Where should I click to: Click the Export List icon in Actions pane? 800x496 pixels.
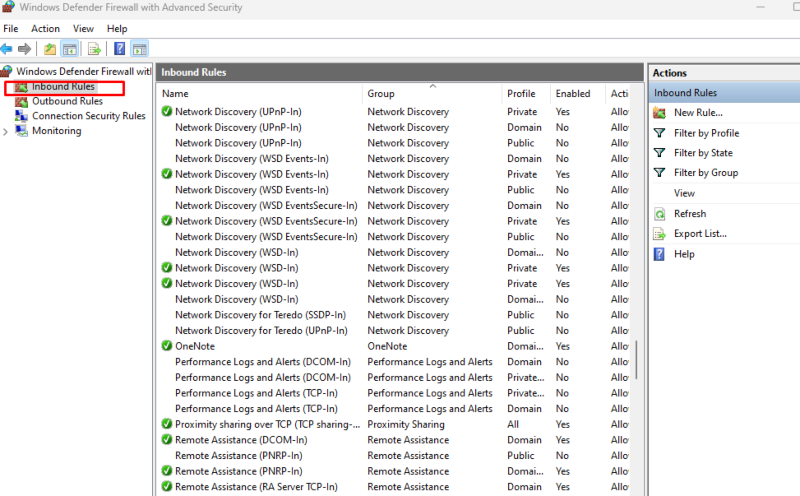[x=660, y=234]
